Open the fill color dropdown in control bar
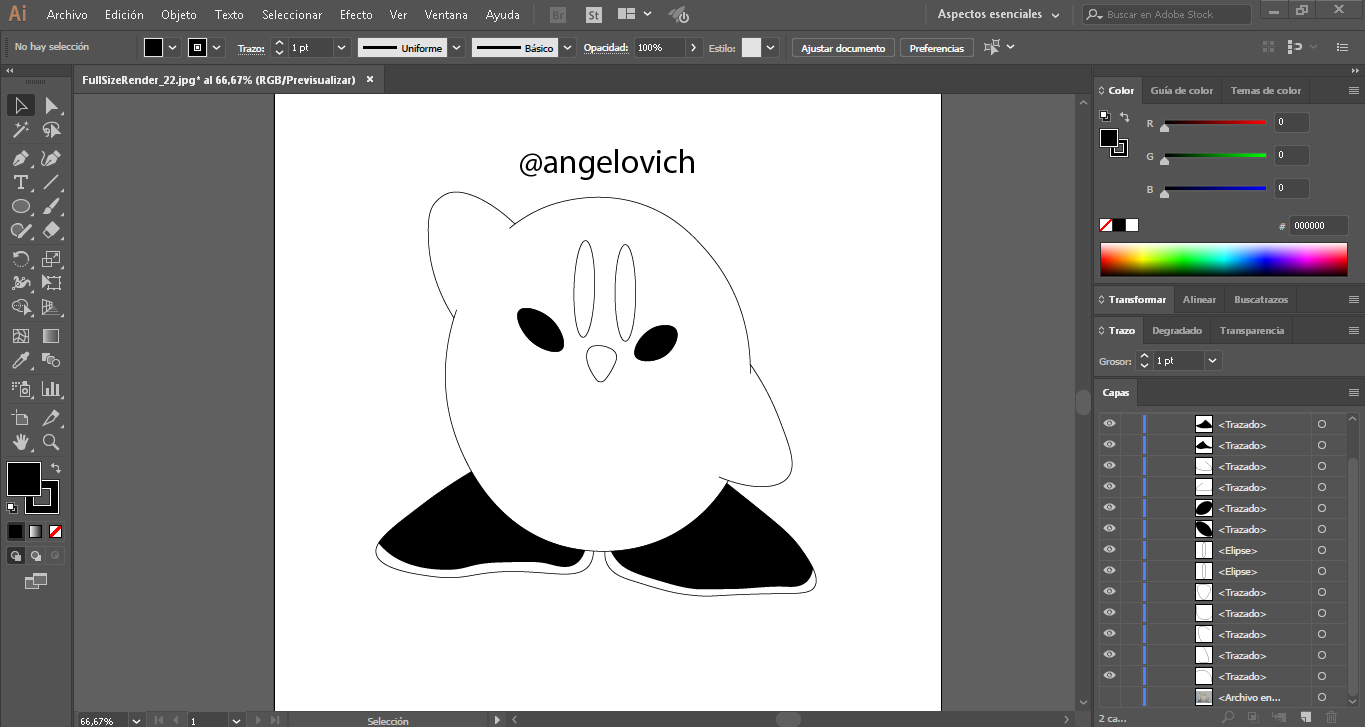This screenshot has width=1365, height=727. pyautogui.click(x=173, y=48)
